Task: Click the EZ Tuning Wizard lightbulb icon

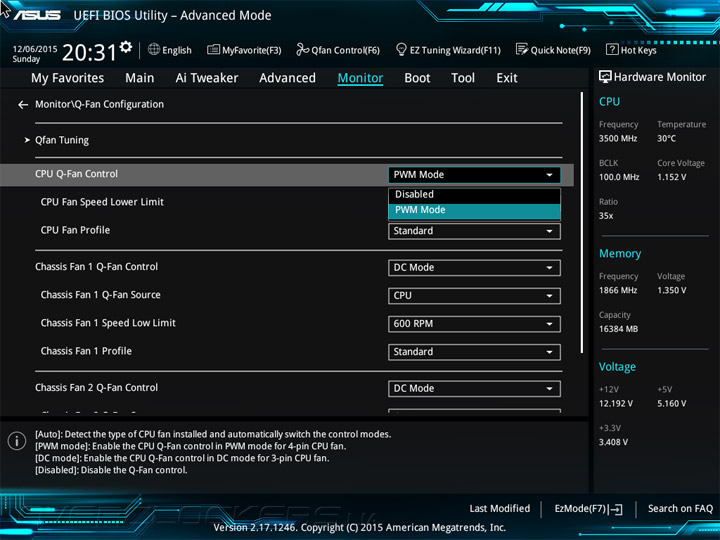Action: click(401, 49)
